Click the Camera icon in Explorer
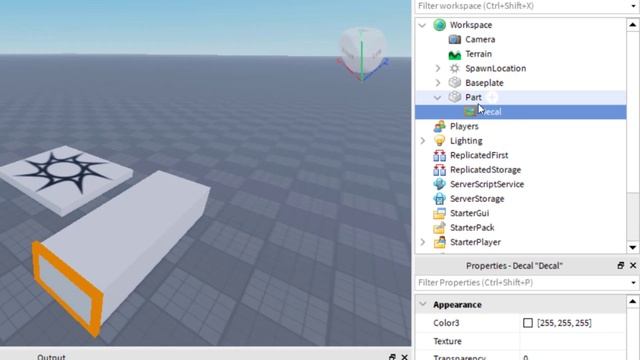 point(455,40)
